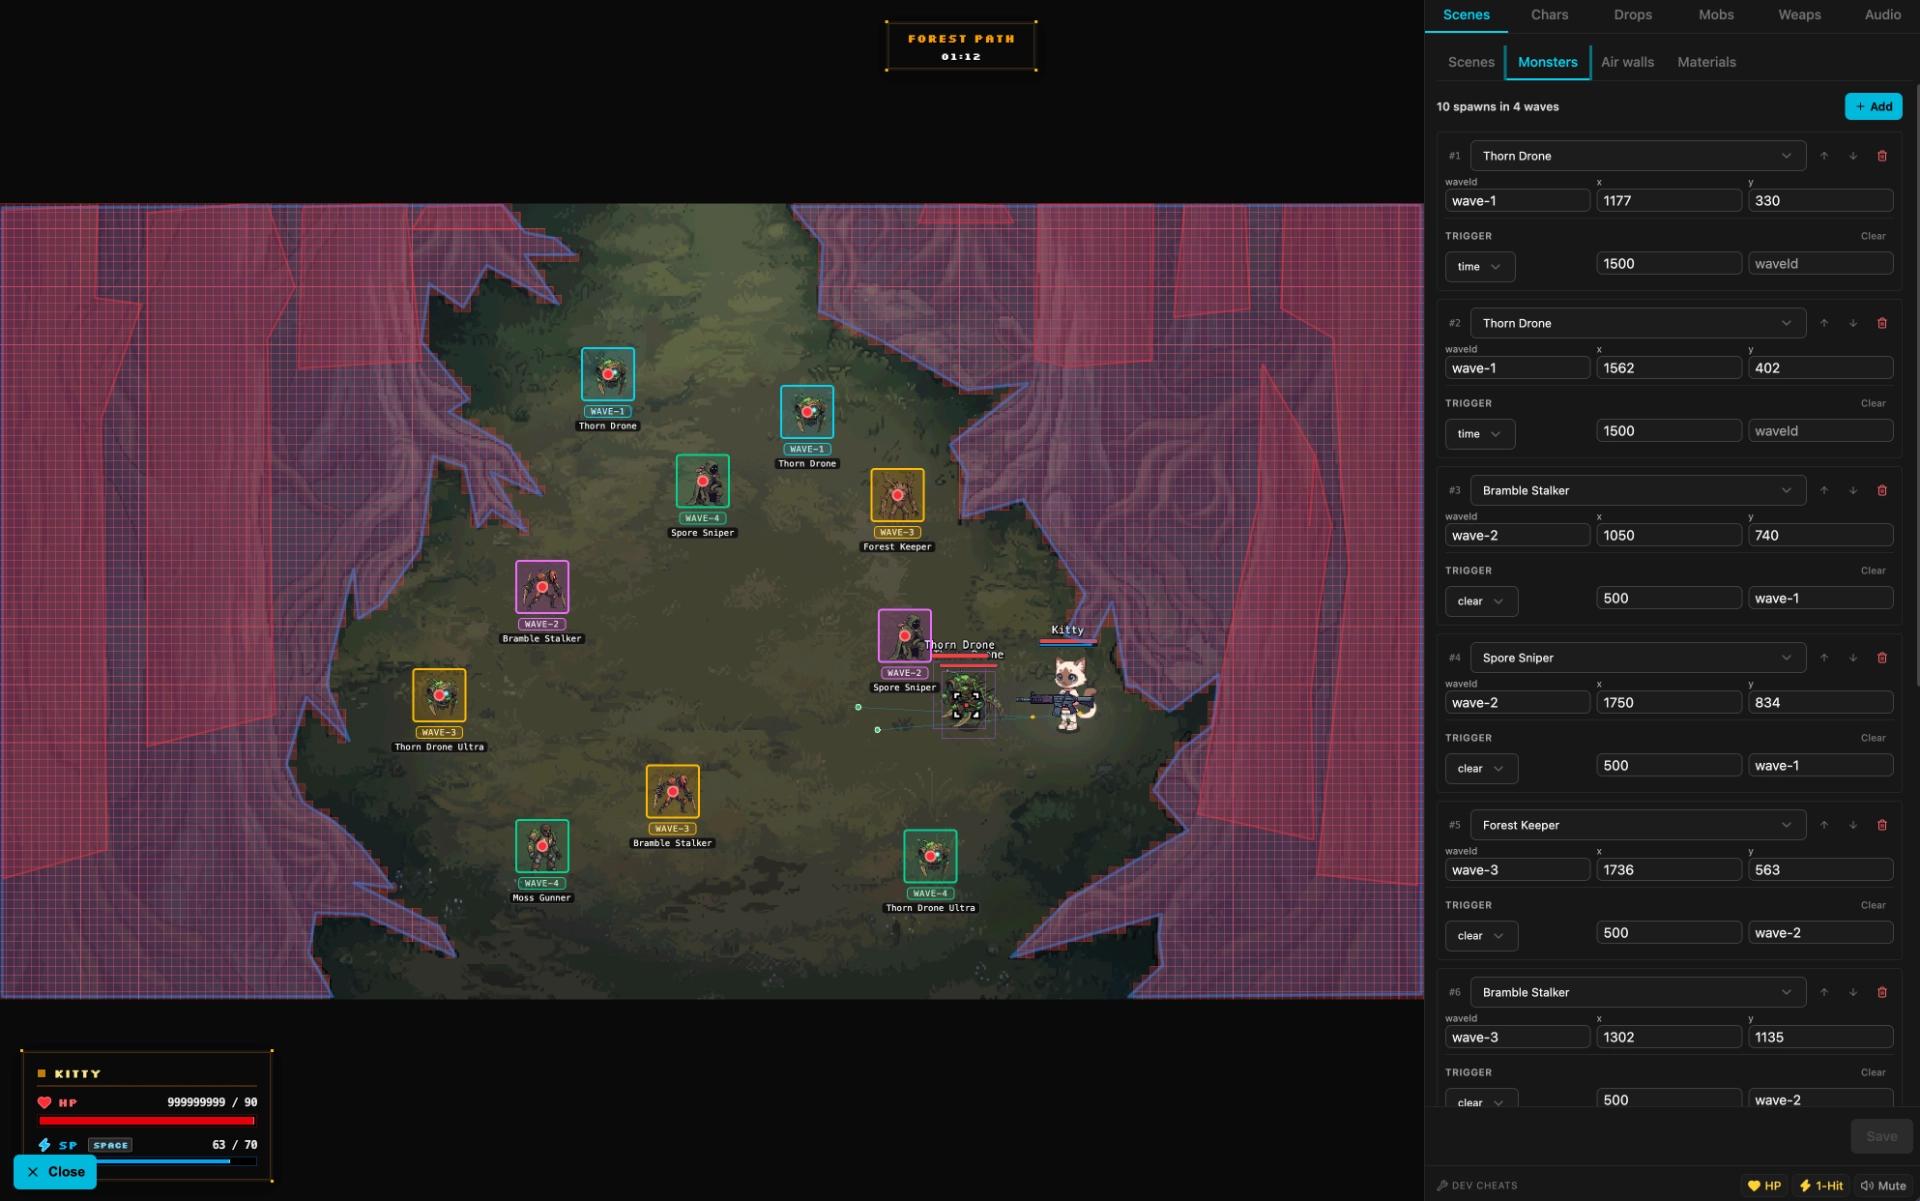Select the WAVE-3 Forest Keeper spawn marker
The height and width of the screenshot is (1201, 1920).
(897, 495)
